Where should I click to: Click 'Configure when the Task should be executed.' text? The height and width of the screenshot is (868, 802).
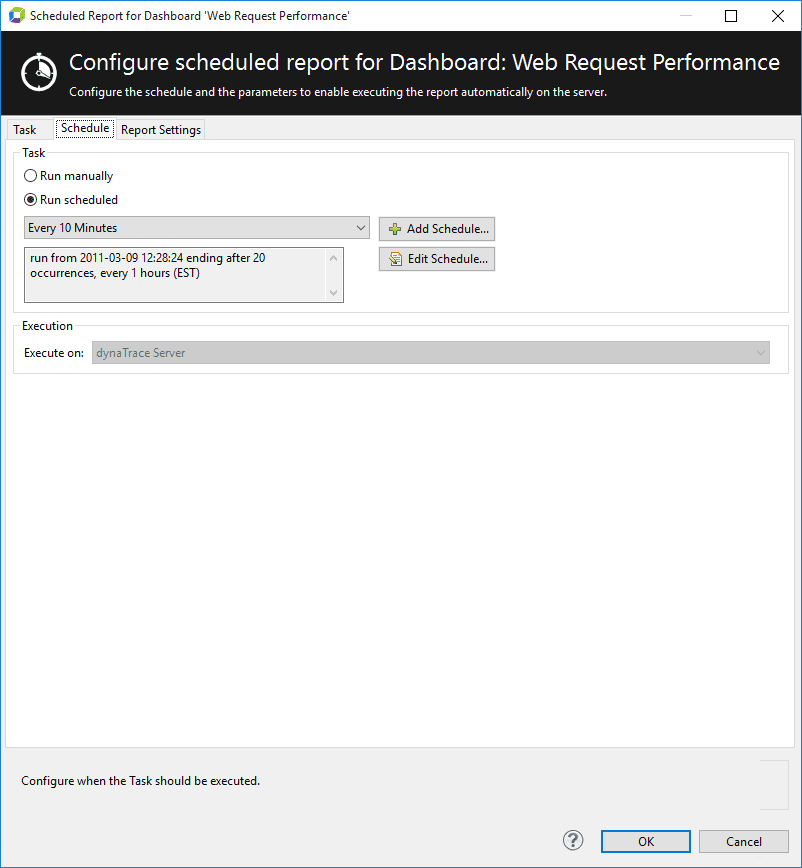141,781
